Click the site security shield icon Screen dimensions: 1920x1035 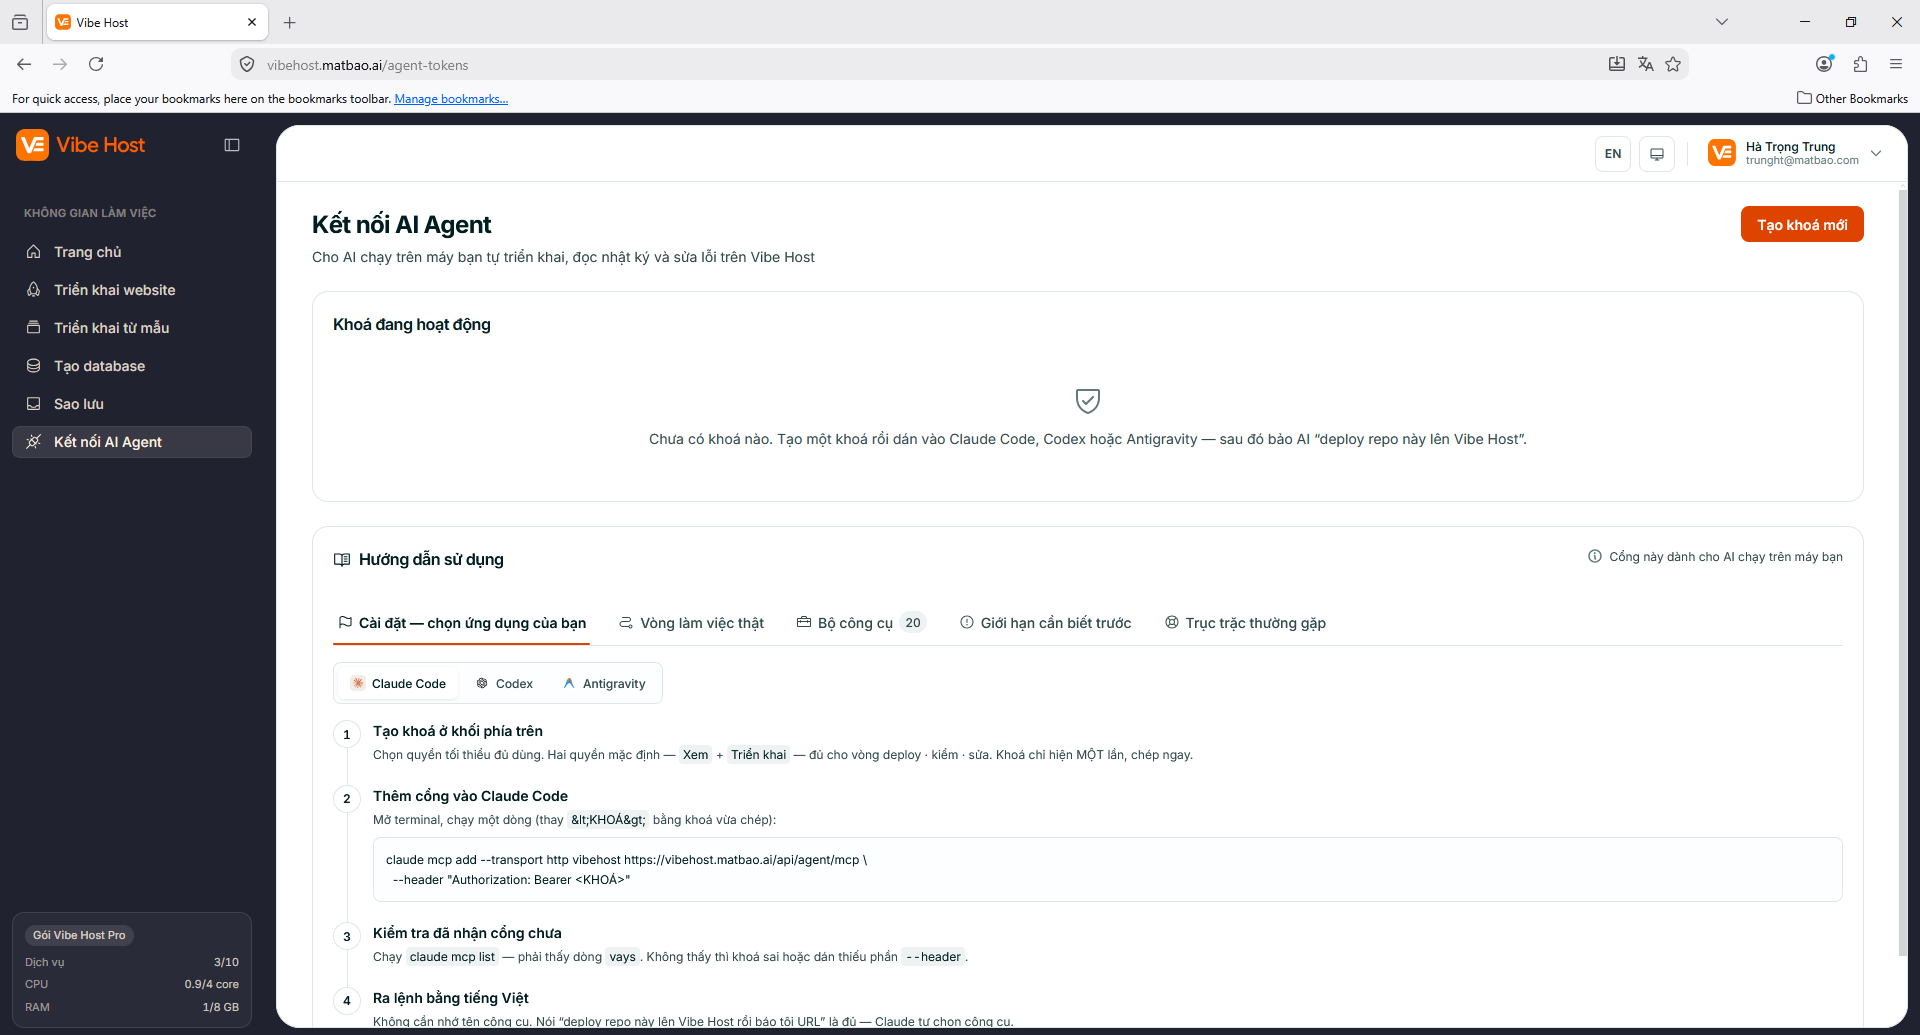tap(247, 65)
